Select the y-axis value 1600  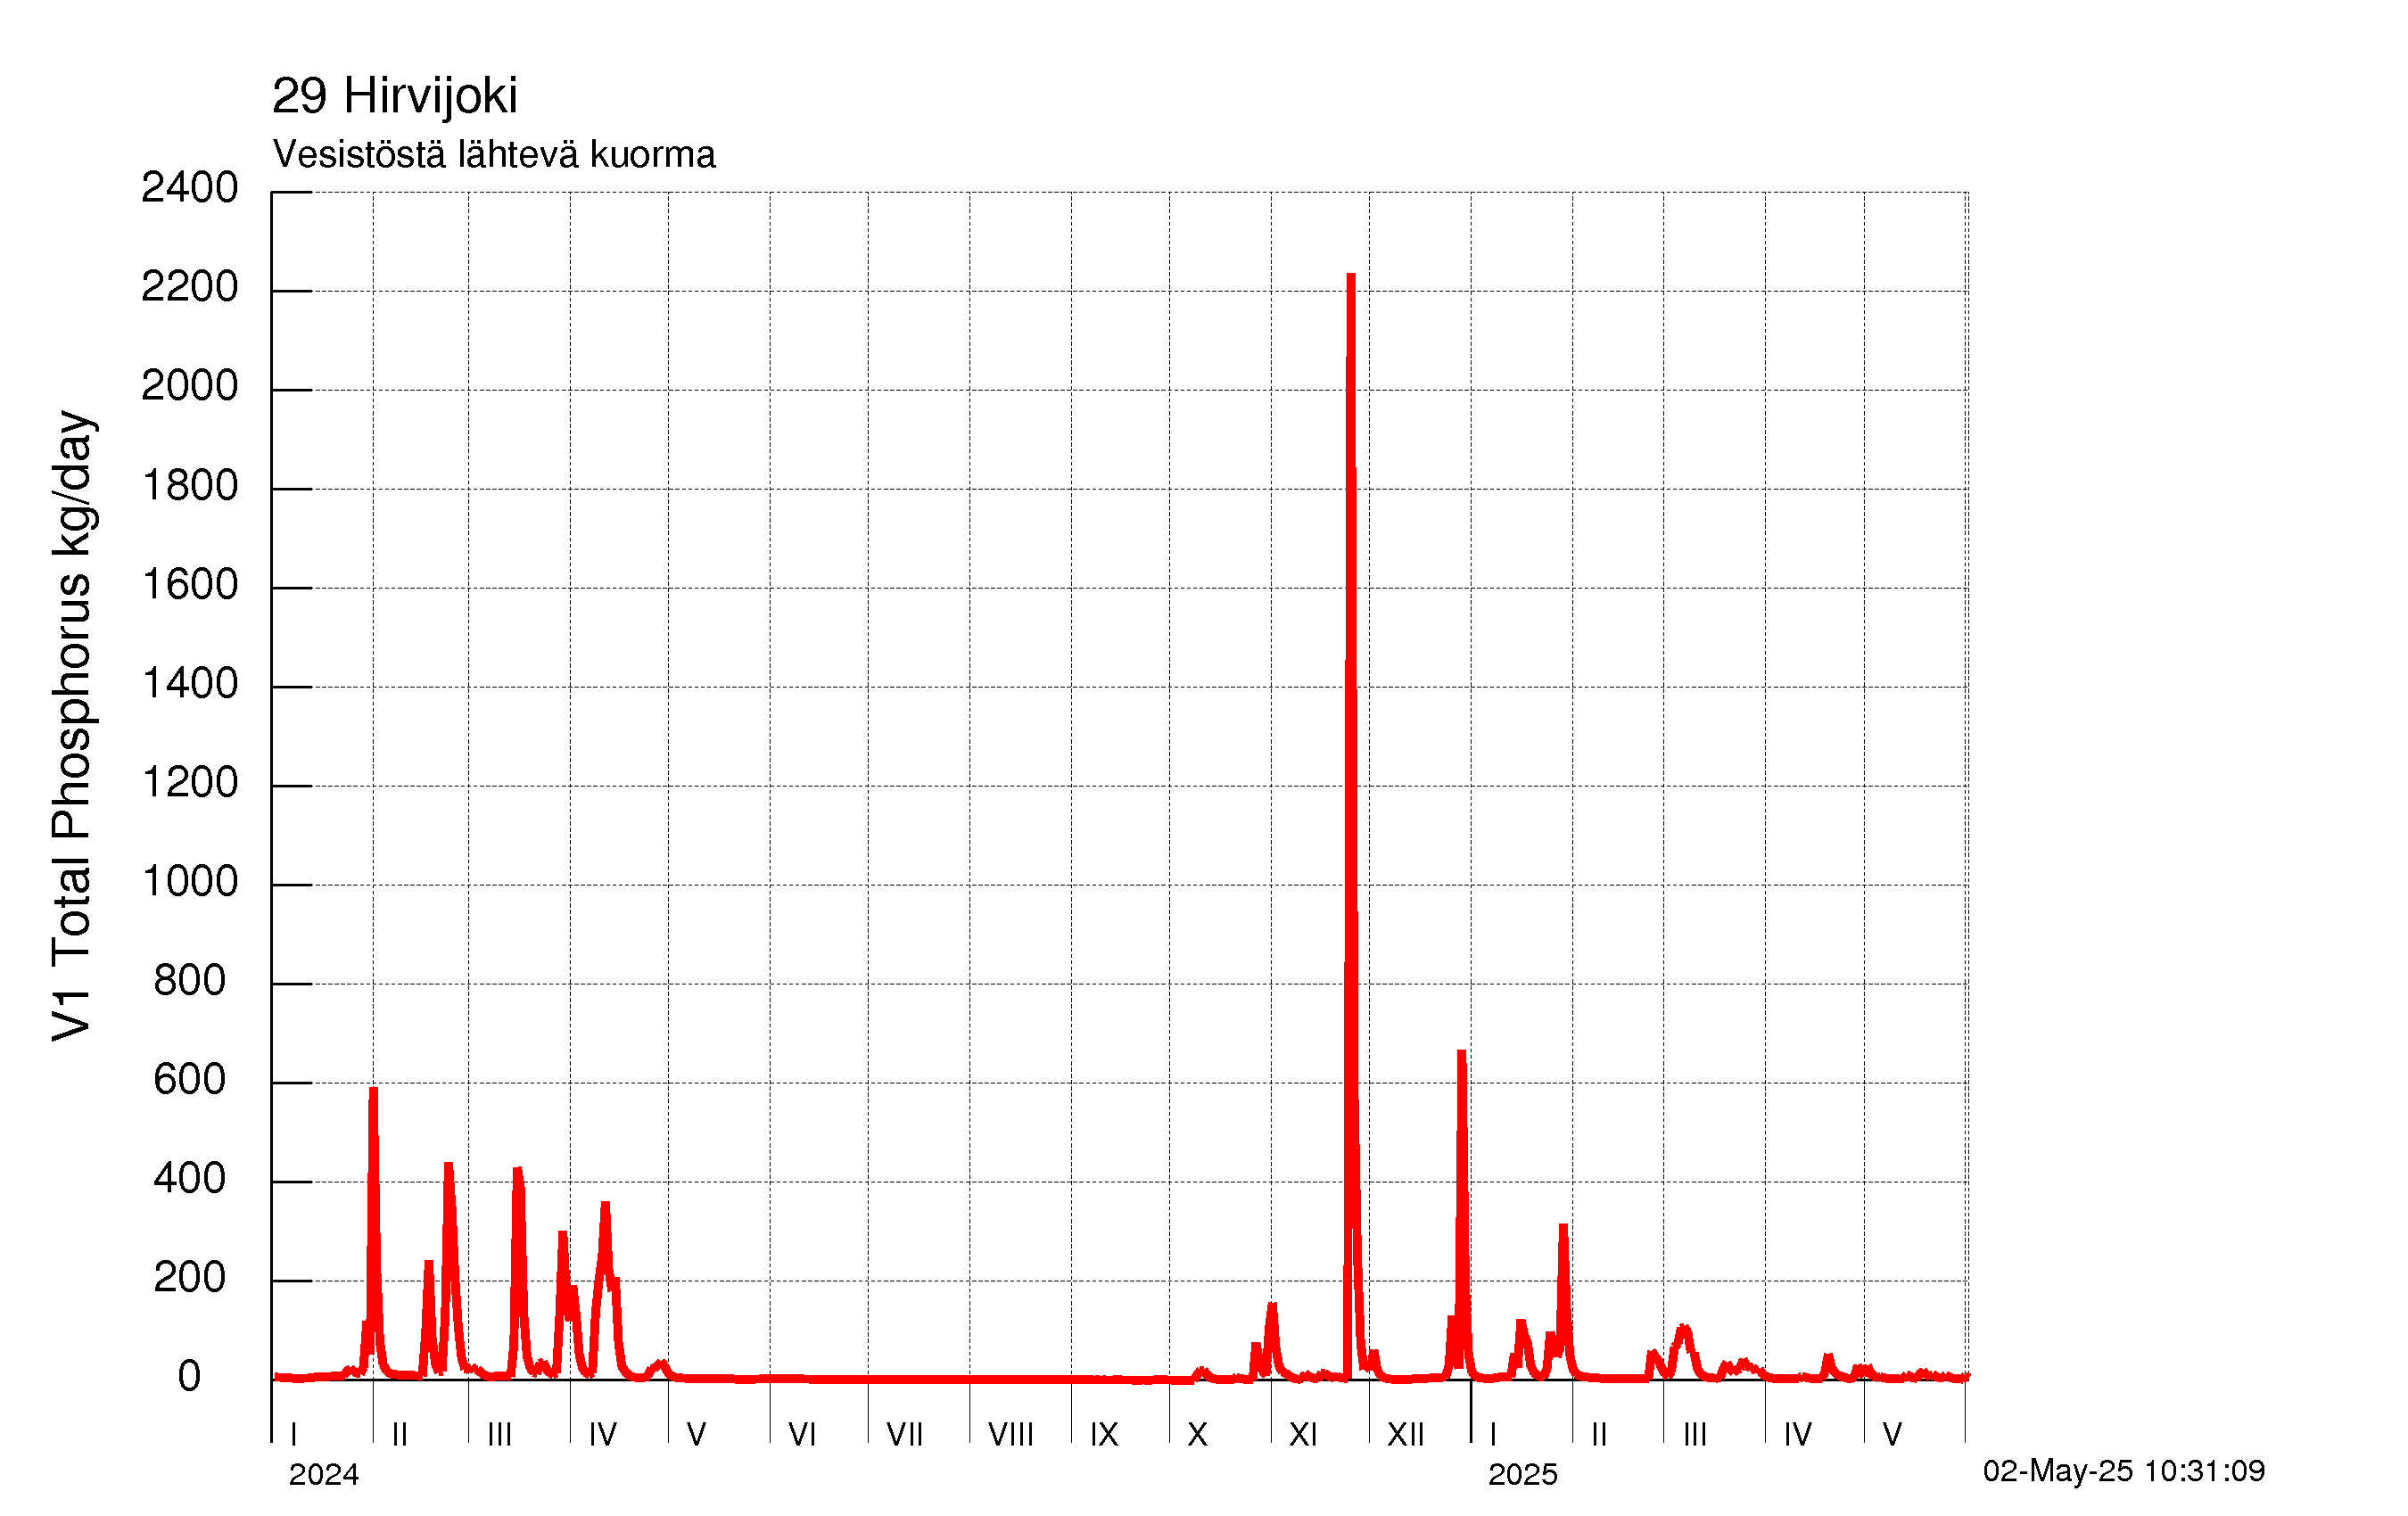(189, 585)
